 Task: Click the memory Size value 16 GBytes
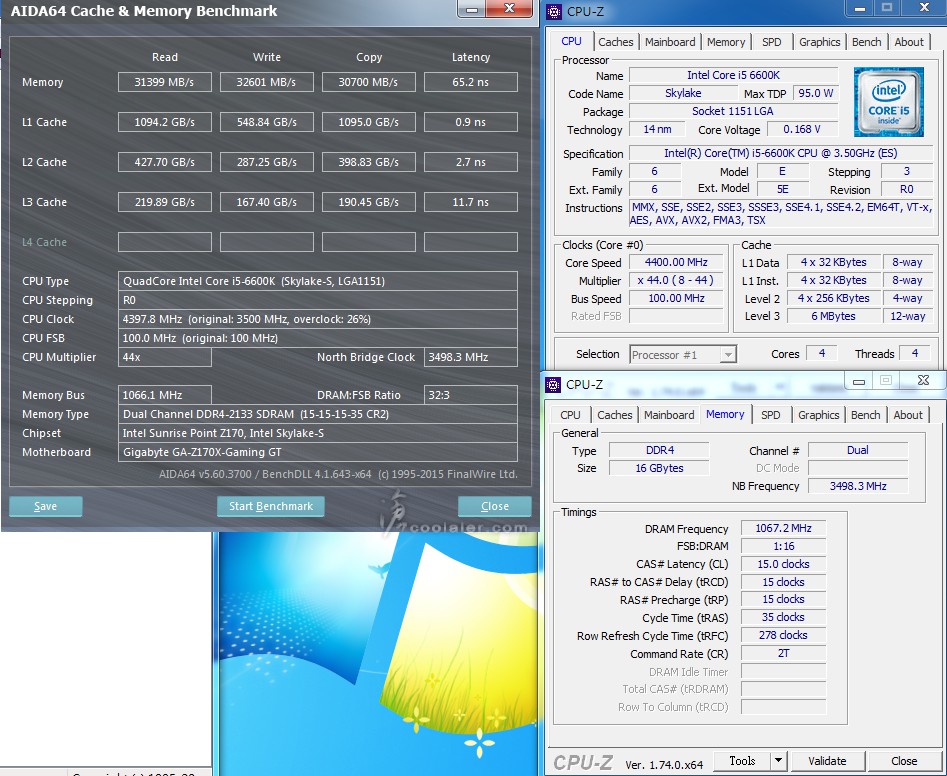[660, 468]
